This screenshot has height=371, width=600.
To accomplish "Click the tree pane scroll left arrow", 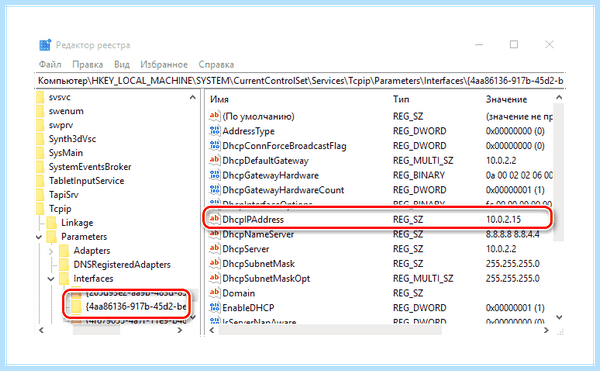I will [41, 330].
